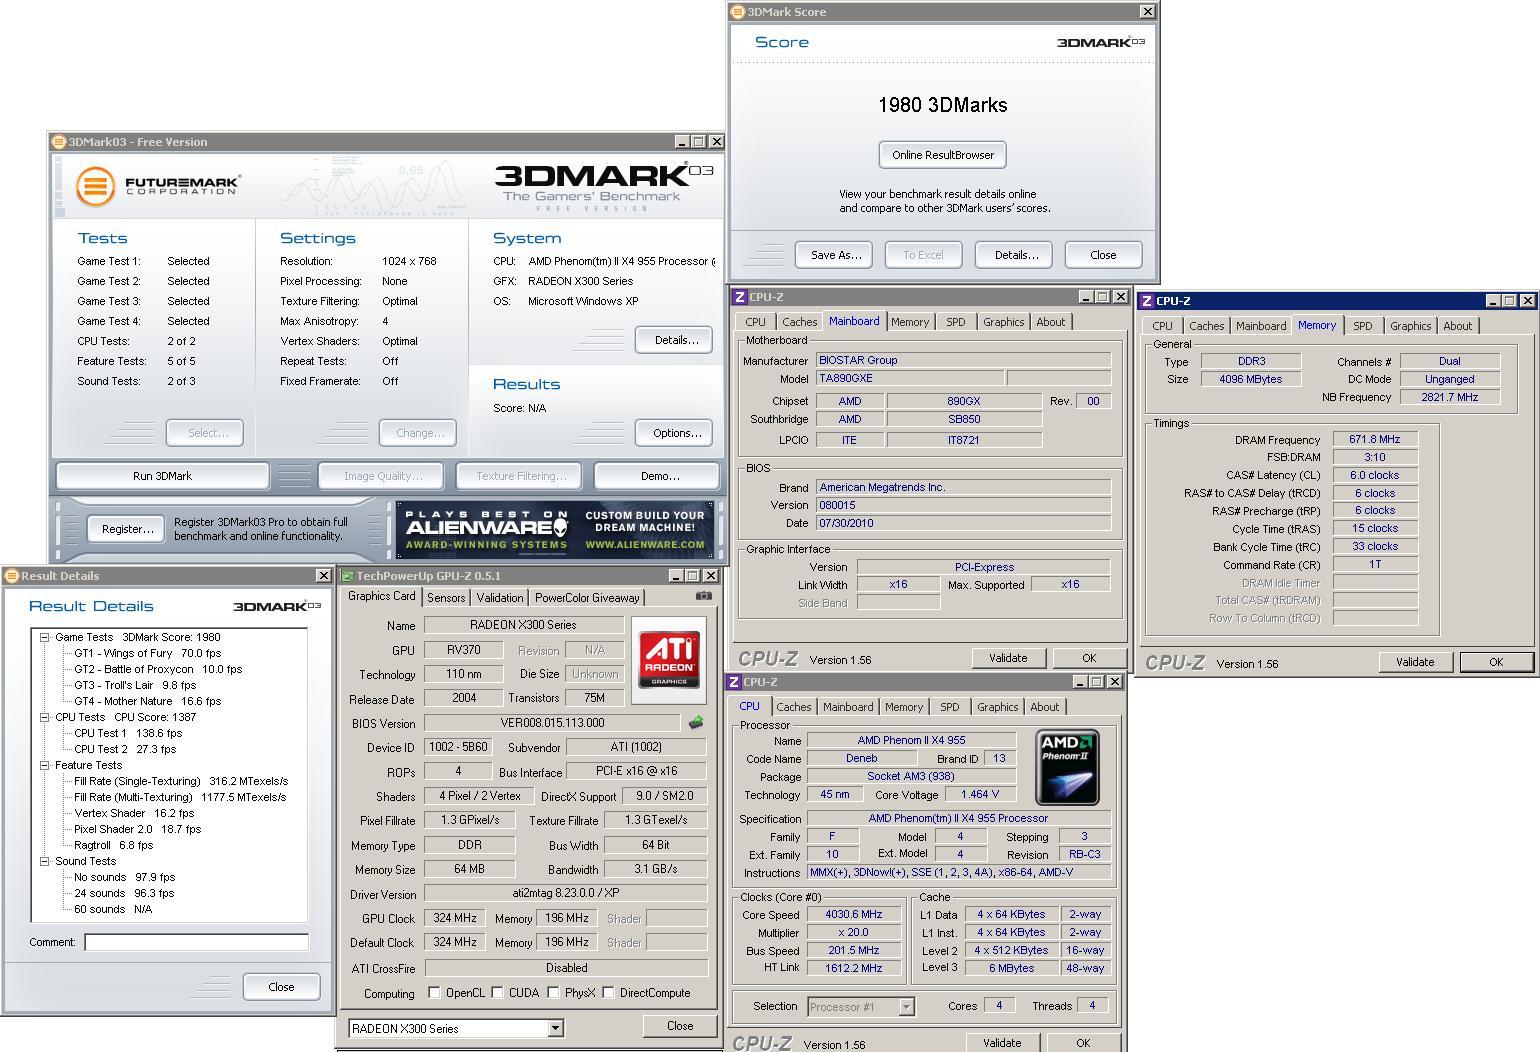Viewport: 1540px width, 1052px height.
Task: Enable the OpenCL checkbox
Action: tap(434, 993)
